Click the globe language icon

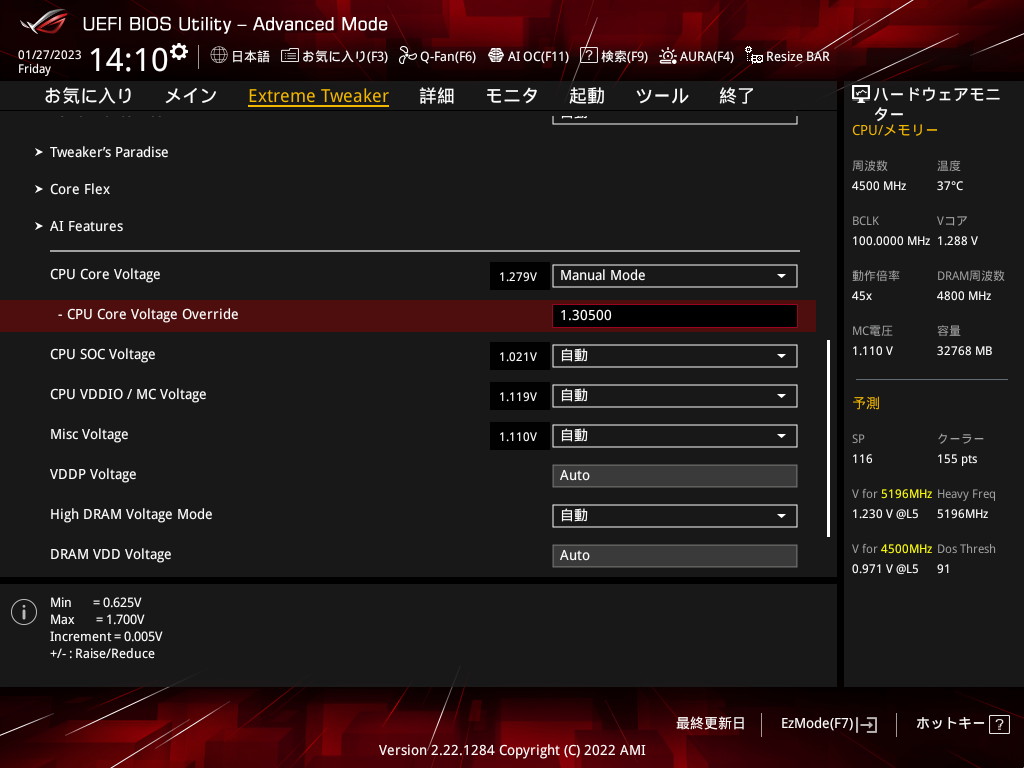pyautogui.click(x=219, y=56)
